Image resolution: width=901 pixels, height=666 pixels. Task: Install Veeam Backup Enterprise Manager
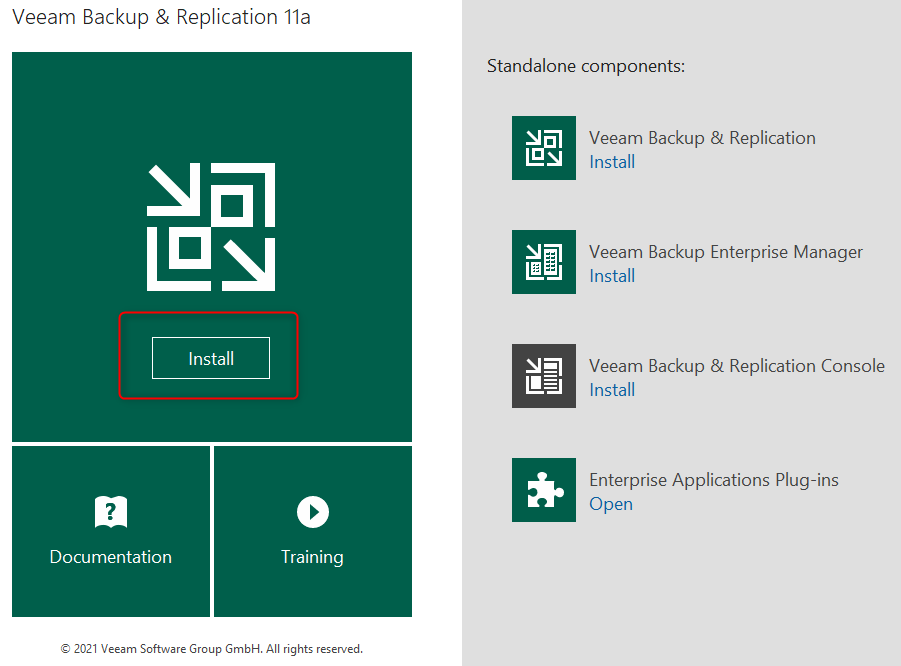pyautogui.click(x=612, y=276)
